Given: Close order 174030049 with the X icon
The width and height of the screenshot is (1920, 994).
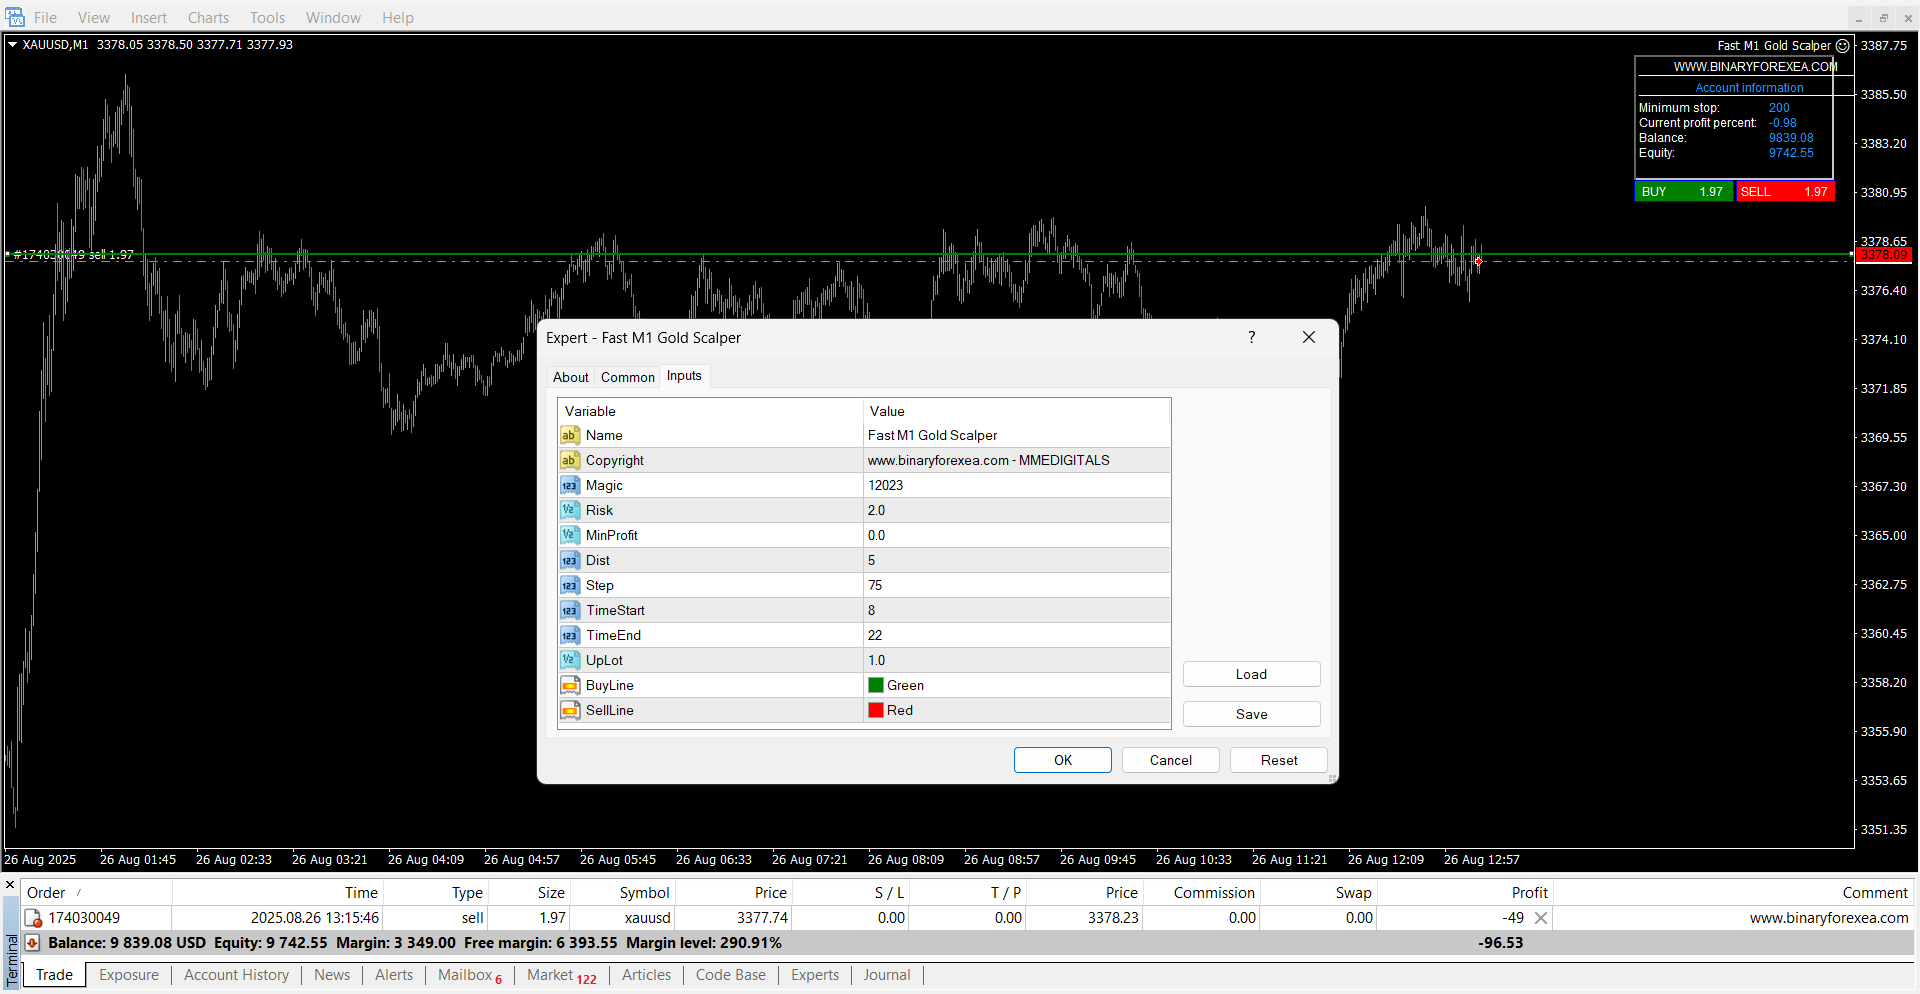Looking at the screenshot, I should pos(1541,918).
